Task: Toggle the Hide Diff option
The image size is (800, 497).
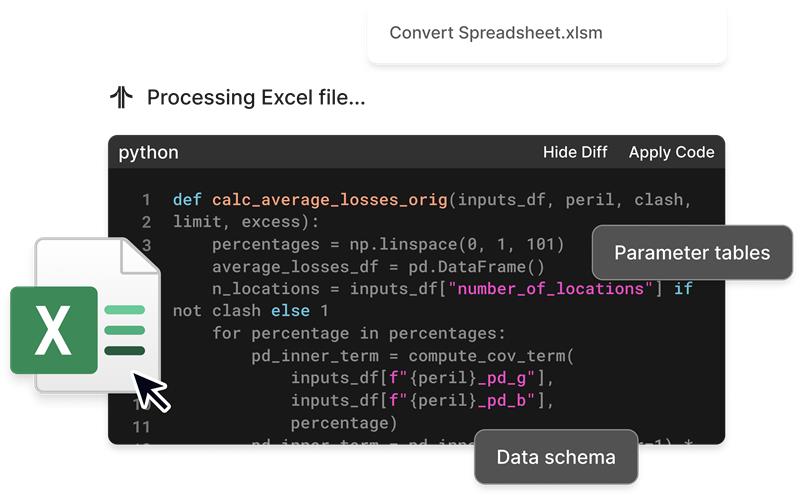Action: [x=575, y=152]
